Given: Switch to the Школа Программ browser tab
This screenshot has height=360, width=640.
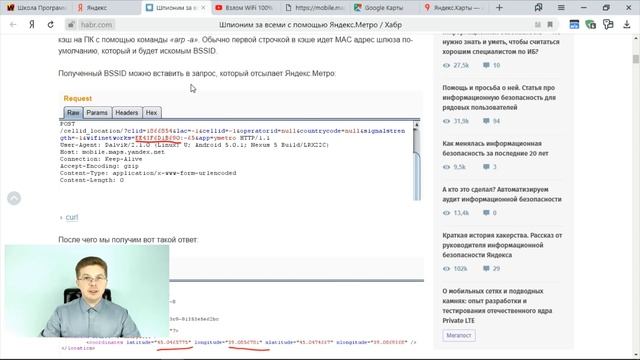Looking at the screenshot, I should [x=36, y=8].
